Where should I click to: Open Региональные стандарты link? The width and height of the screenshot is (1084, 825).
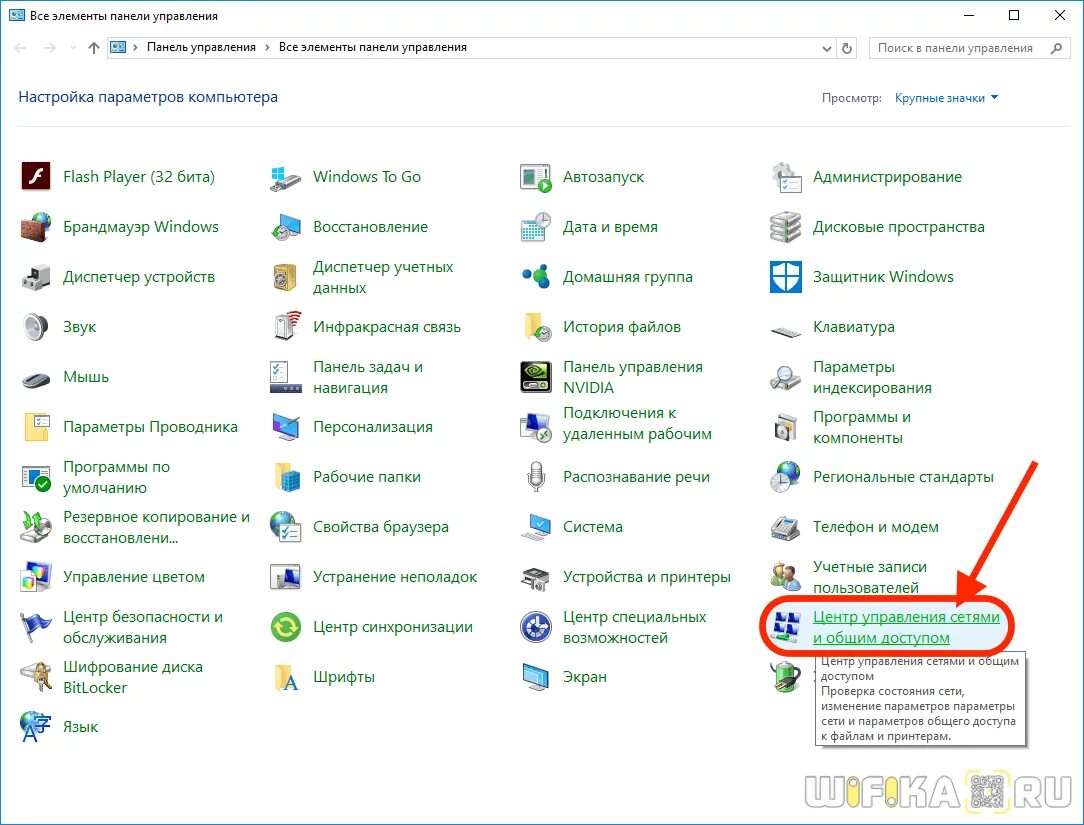point(903,477)
